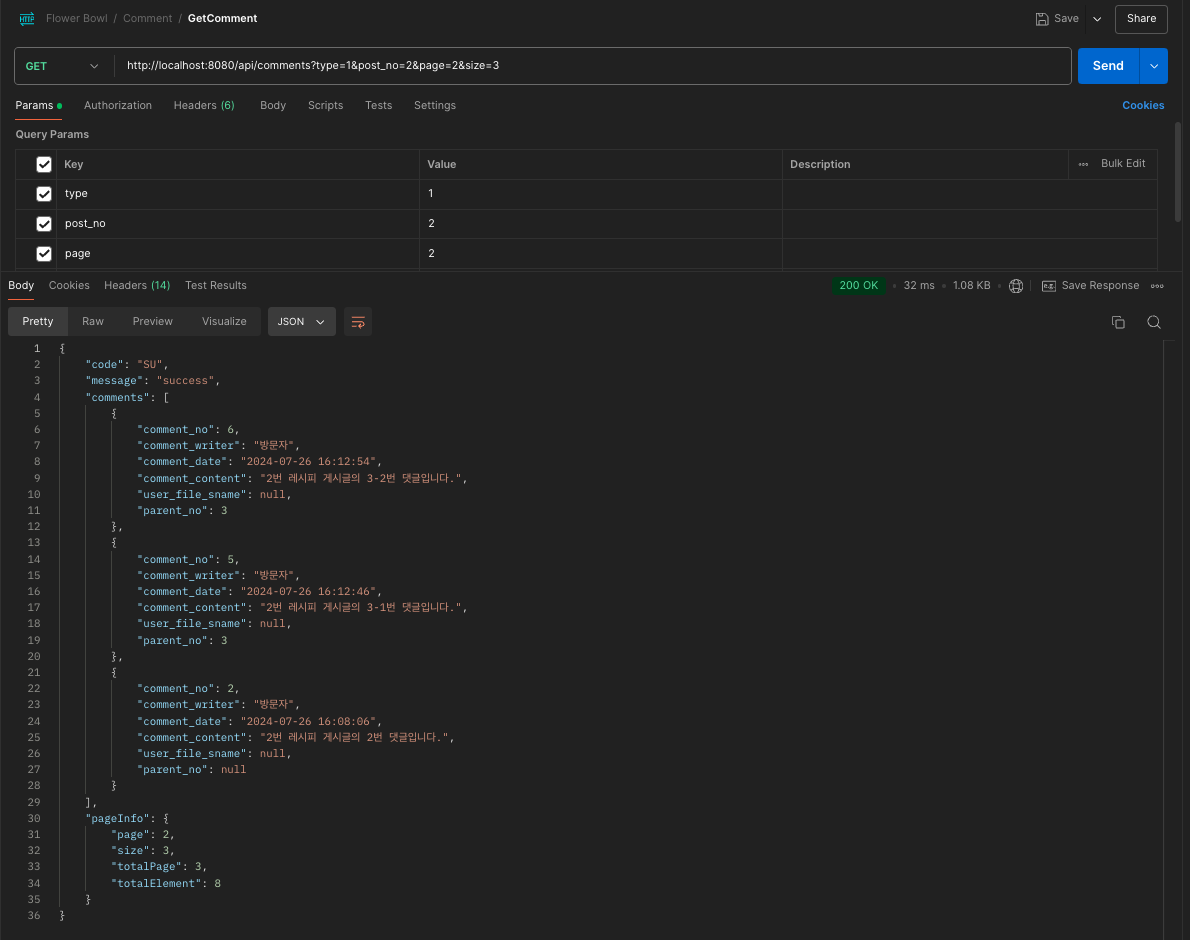The image size is (1190, 940).
Task: Open the network globe icon in response bar
Action: pos(1016,286)
